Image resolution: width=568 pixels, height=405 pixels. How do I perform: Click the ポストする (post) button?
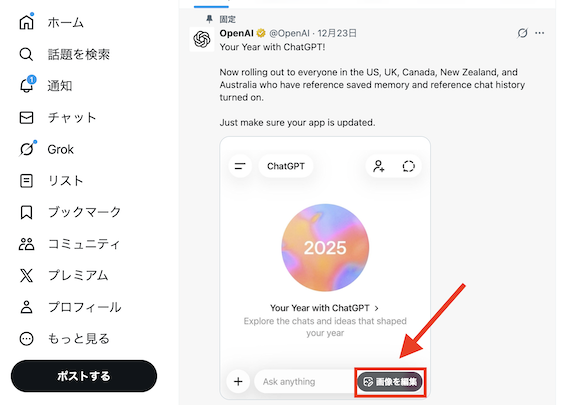click(x=84, y=376)
